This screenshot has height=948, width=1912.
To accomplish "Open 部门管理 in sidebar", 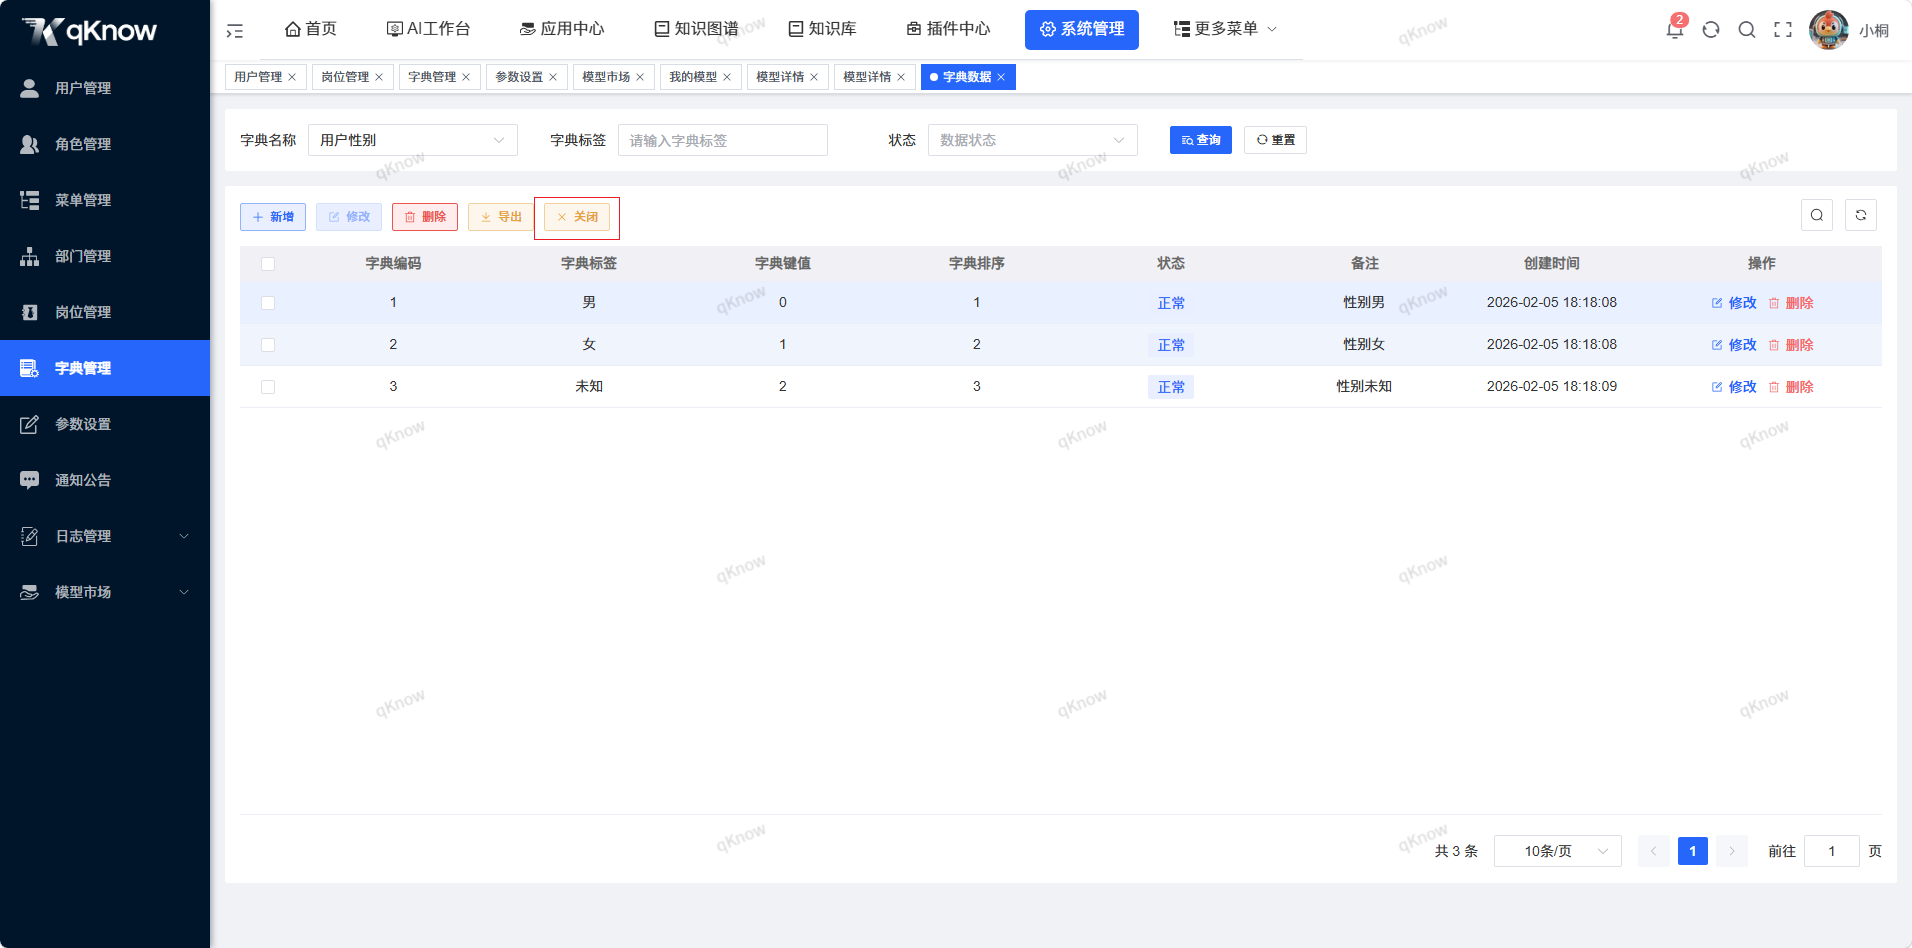I will 105,256.
